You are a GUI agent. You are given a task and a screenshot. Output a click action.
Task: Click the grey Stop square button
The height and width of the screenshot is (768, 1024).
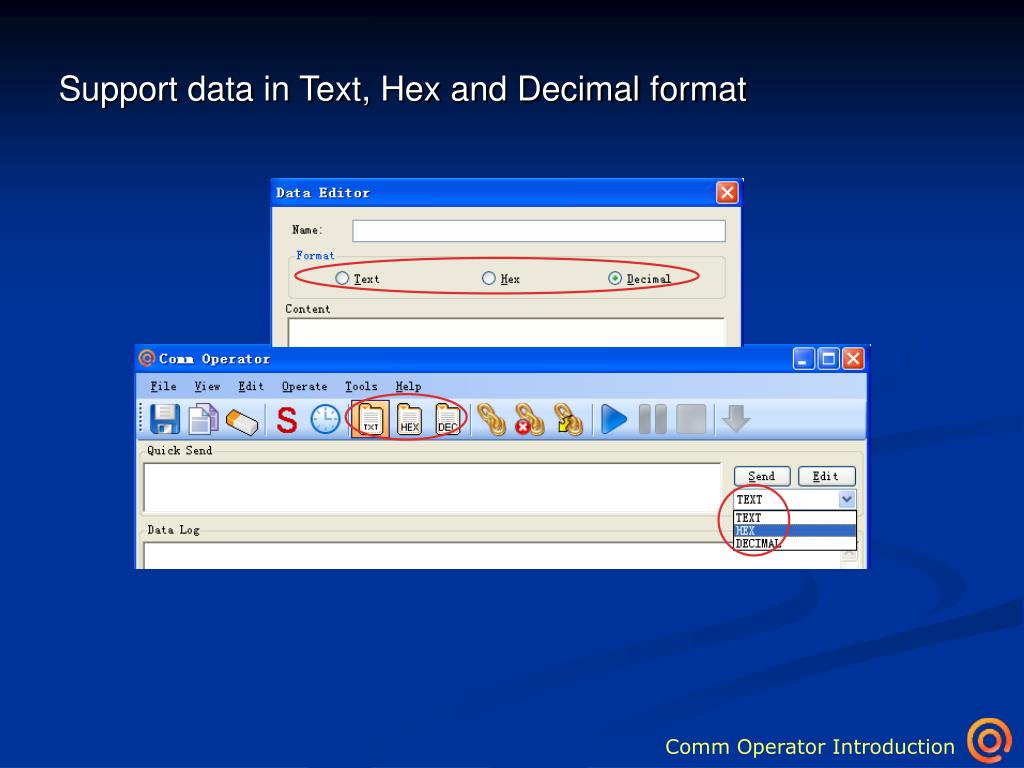point(691,419)
